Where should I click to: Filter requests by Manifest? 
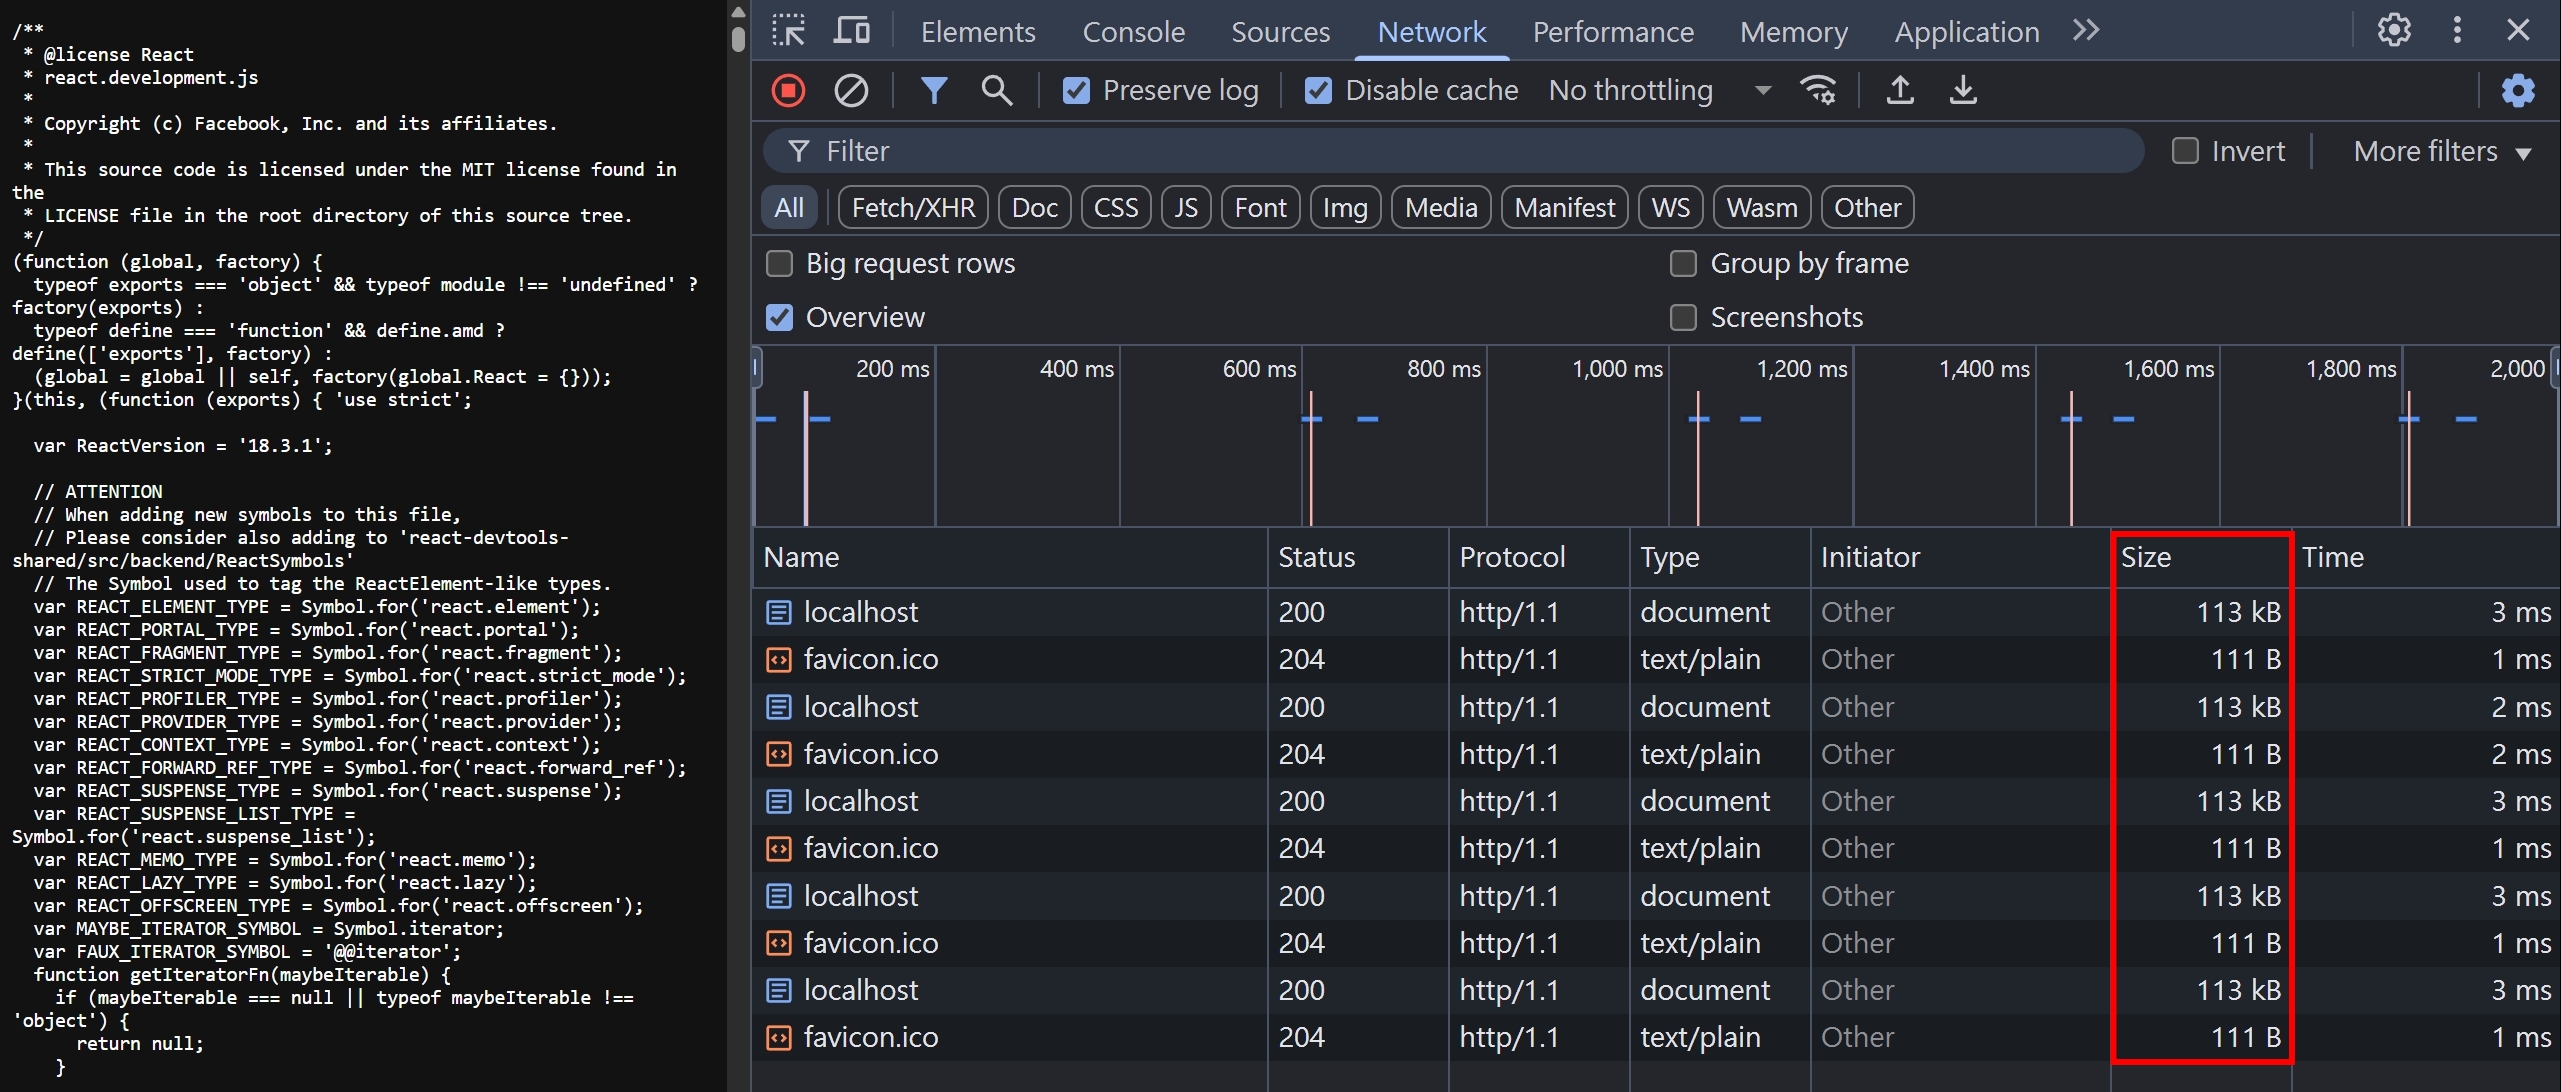(1564, 208)
